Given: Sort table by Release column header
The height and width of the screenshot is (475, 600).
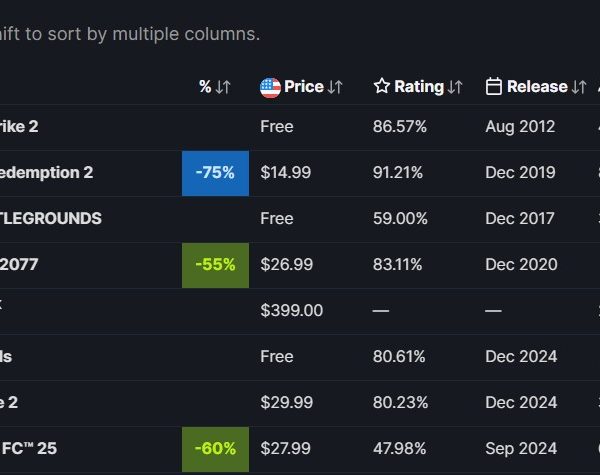Looking at the screenshot, I should pyautogui.click(x=537, y=87).
